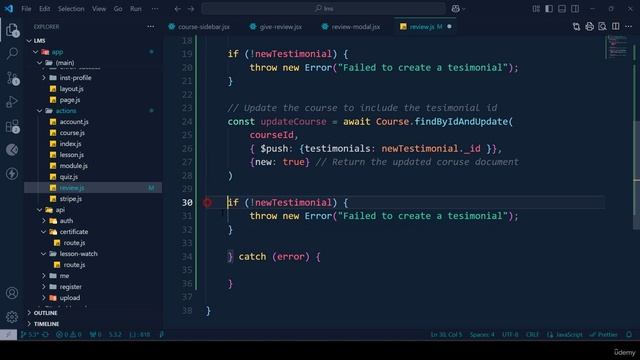Open the Accounts icon in activity bar
This screenshot has width=640, height=360.
point(12,293)
